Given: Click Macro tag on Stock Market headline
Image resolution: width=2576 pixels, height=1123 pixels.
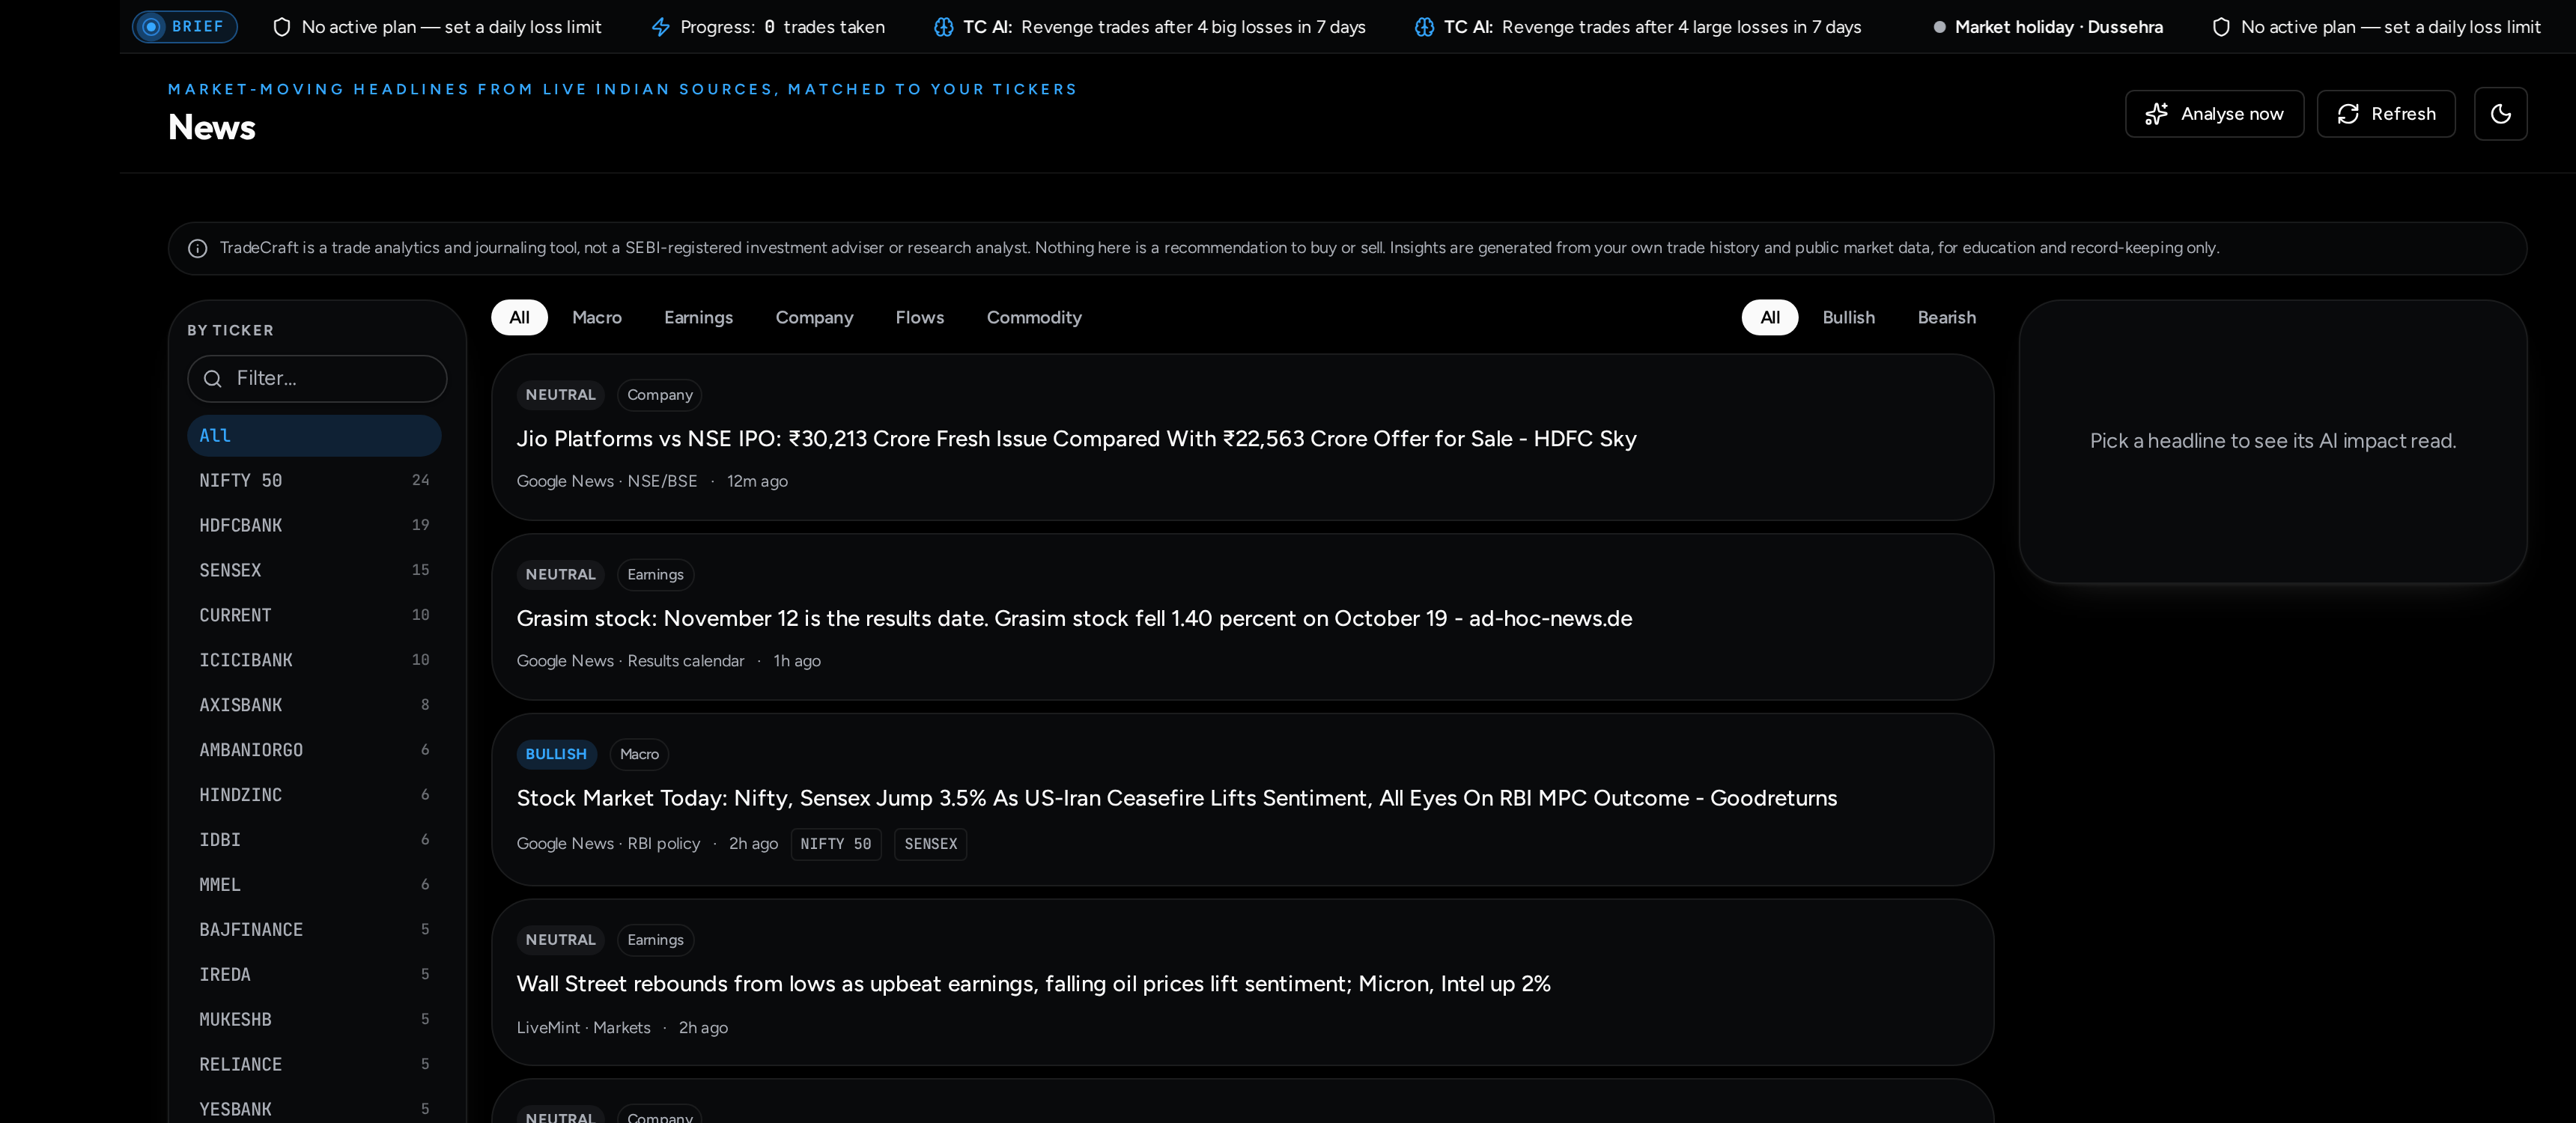Looking at the screenshot, I should [x=639, y=754].
